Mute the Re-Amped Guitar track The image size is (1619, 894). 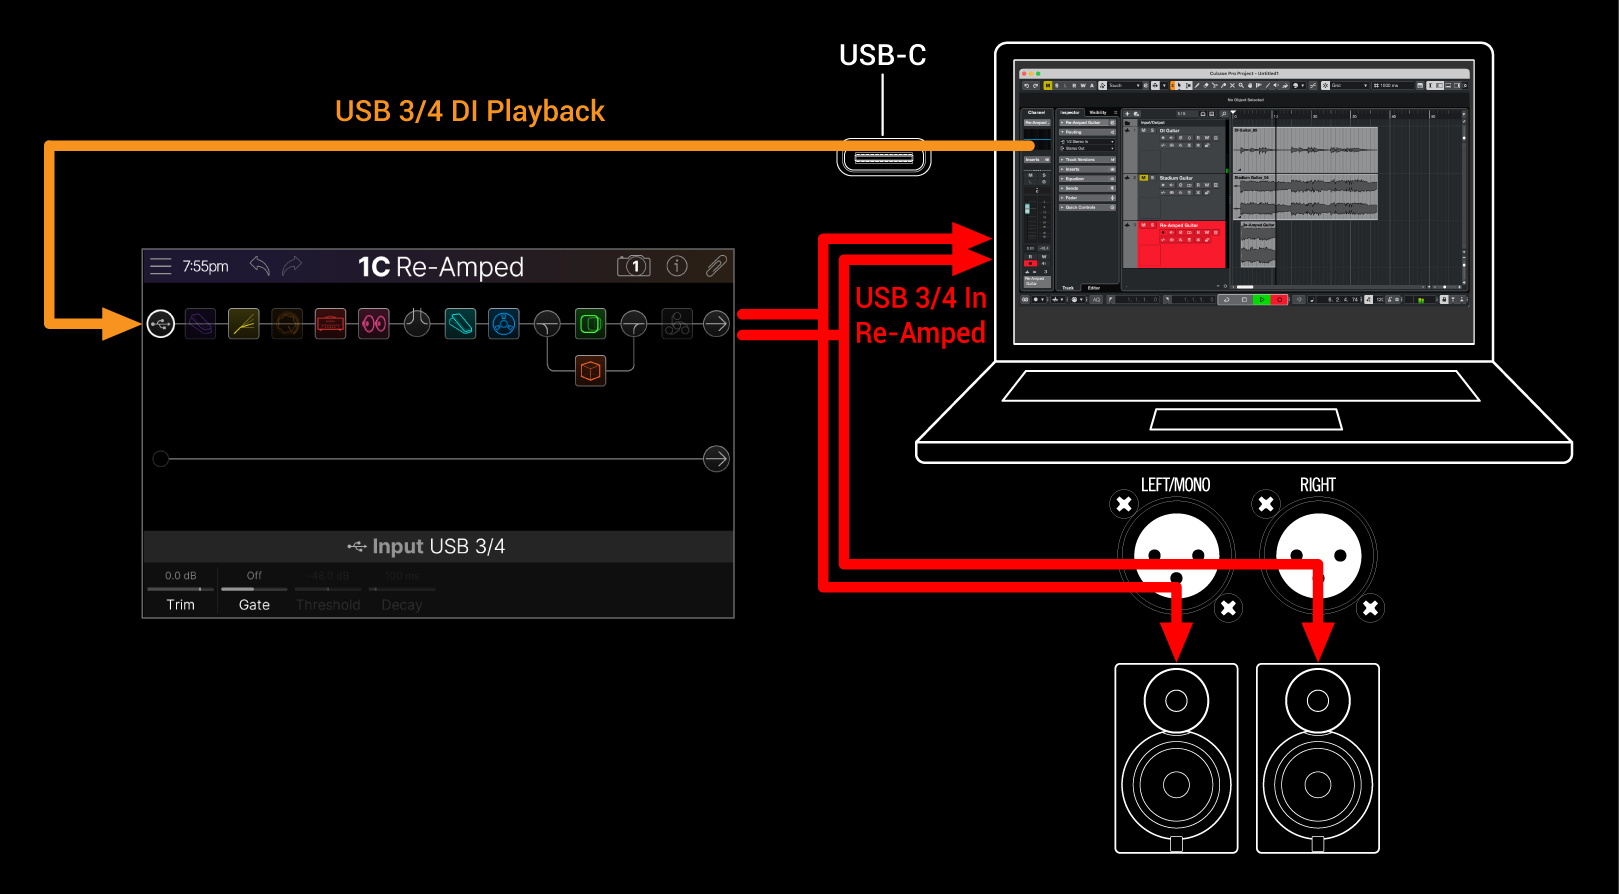tap(1144, 225)
